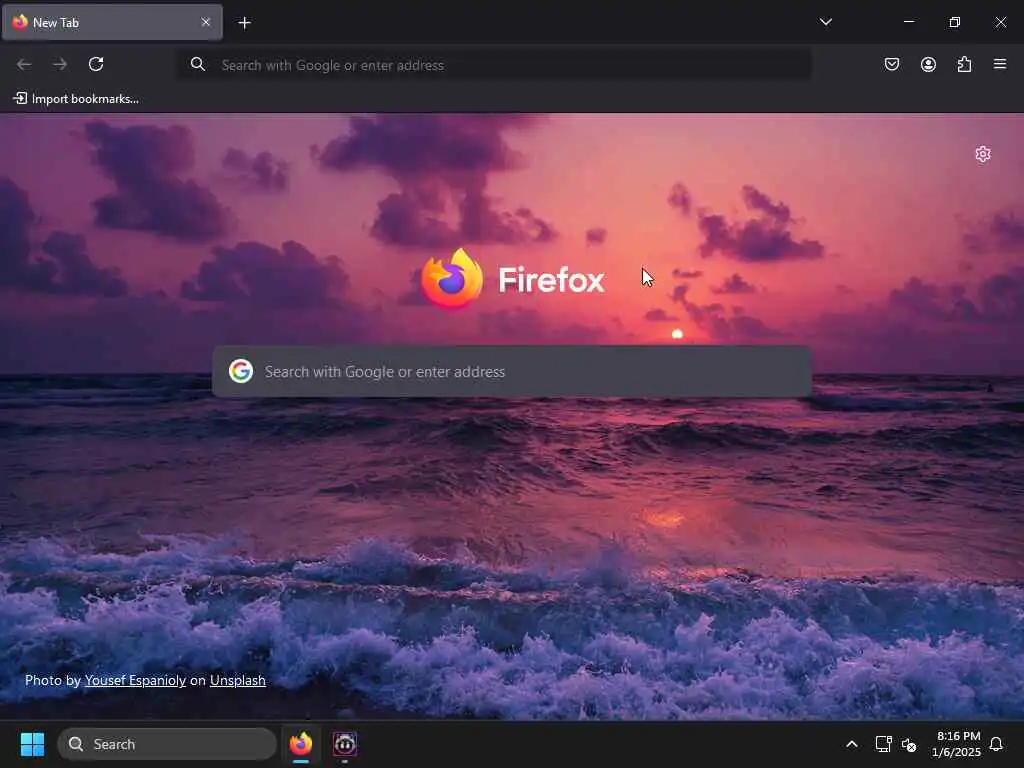Open Save to Pocket button
1024x768 pixels.
[x=892, y=64]
